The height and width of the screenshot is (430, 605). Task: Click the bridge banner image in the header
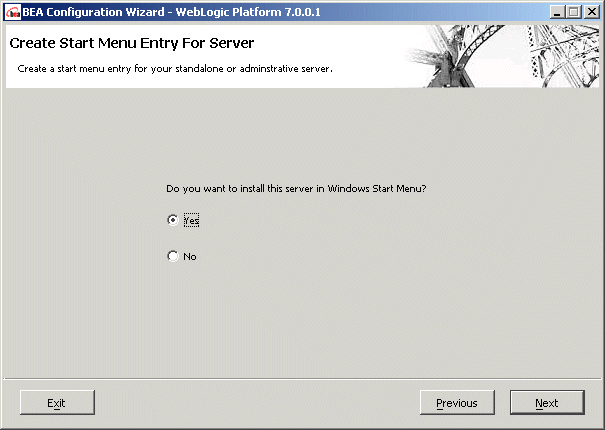pos(502,56)
